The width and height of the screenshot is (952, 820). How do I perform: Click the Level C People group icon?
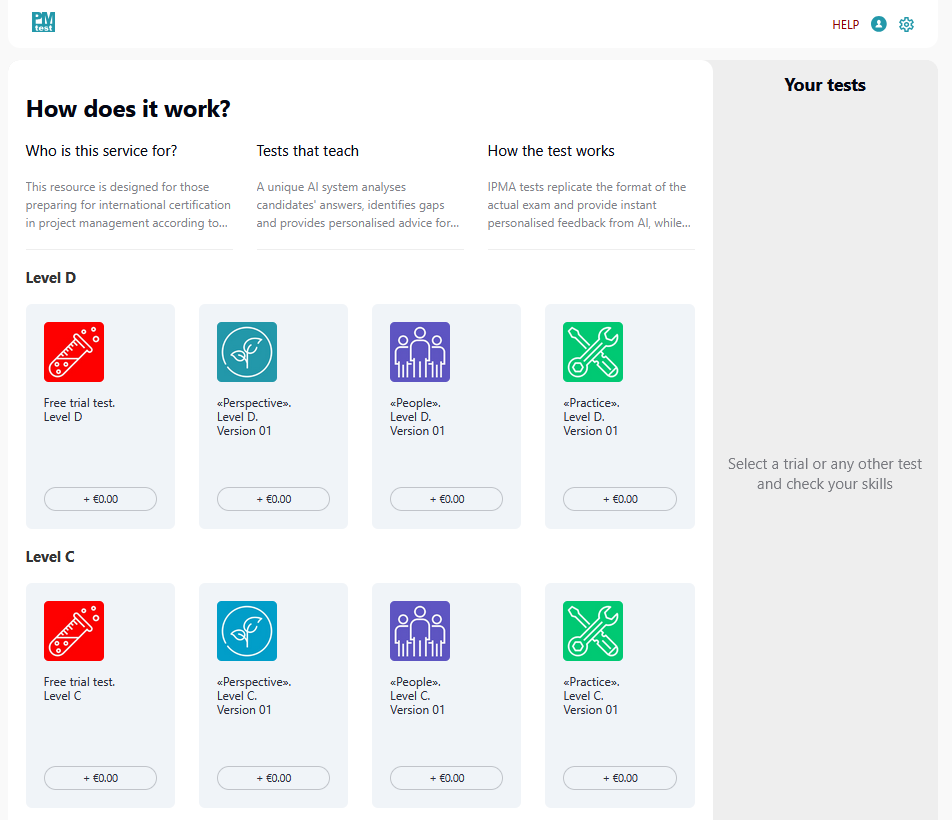[420, 631]
